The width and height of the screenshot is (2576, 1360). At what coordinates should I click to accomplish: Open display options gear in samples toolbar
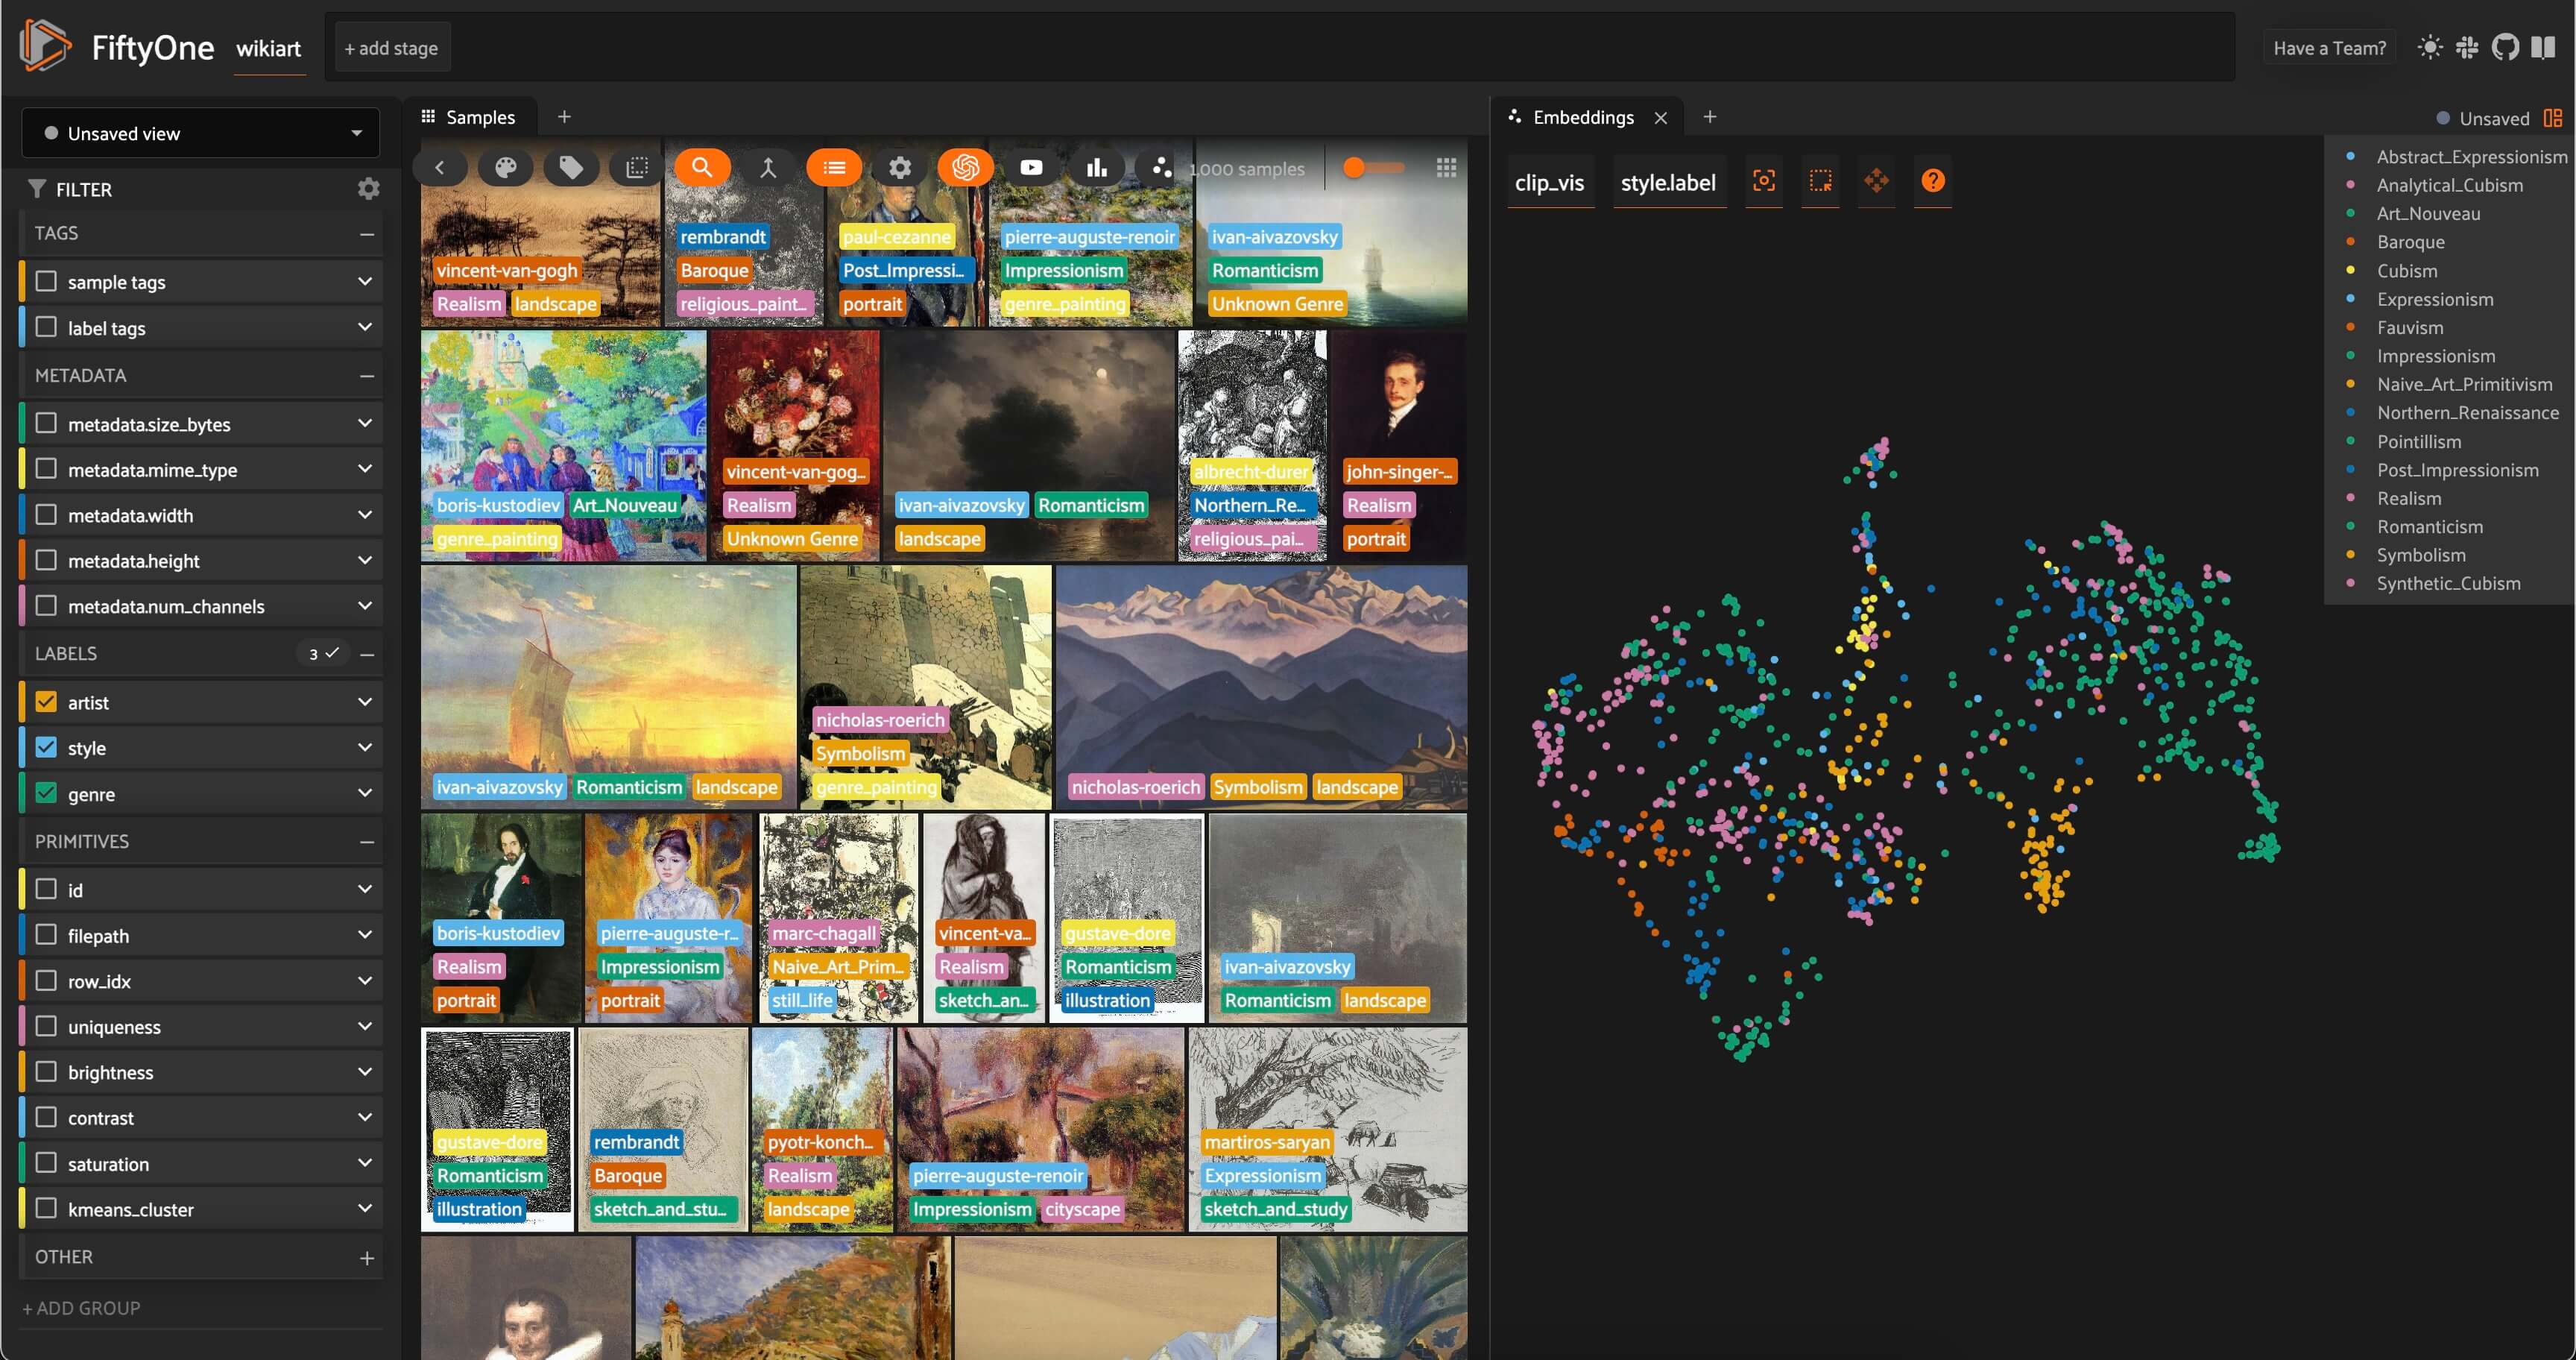pyautogui.click(x=900, y=168)
